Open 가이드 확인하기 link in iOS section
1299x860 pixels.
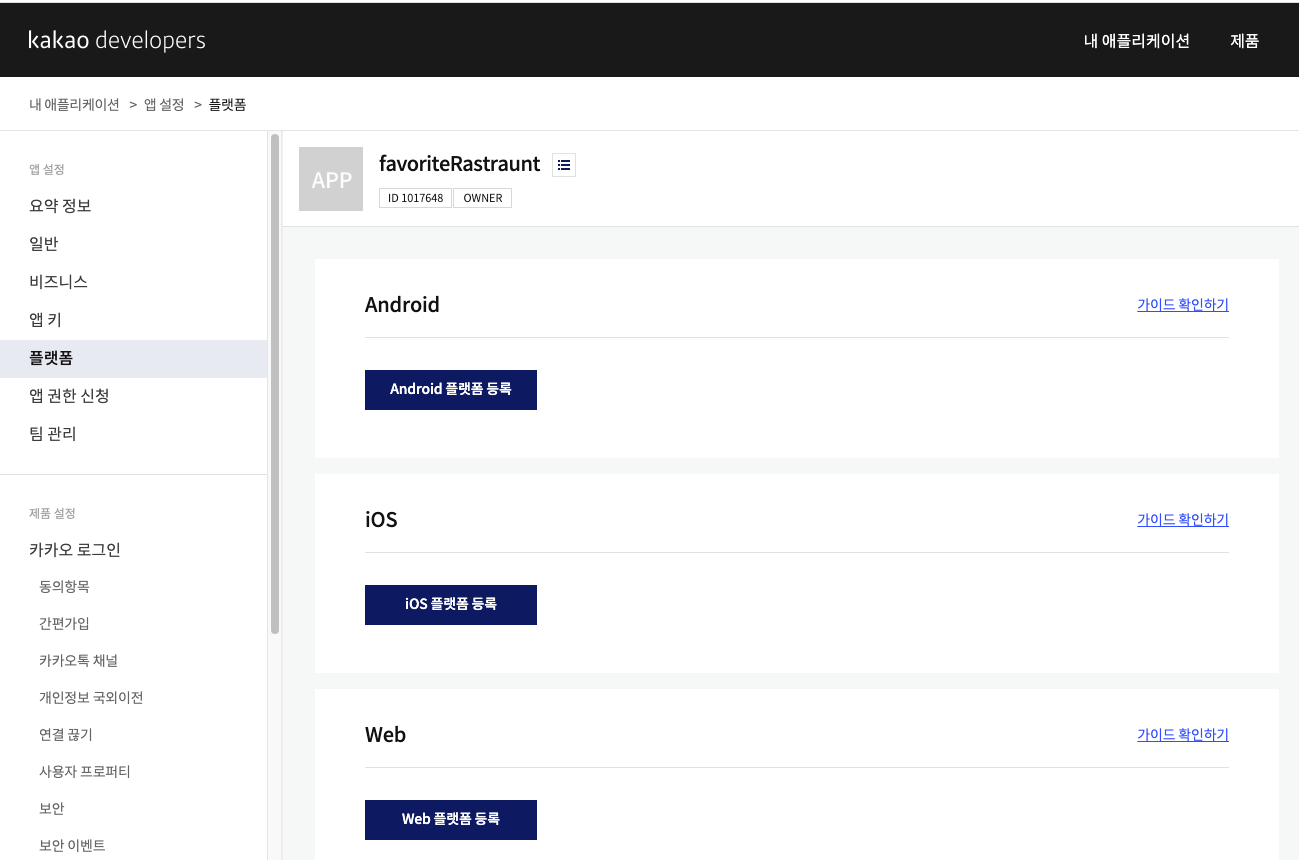point(1183,520)
